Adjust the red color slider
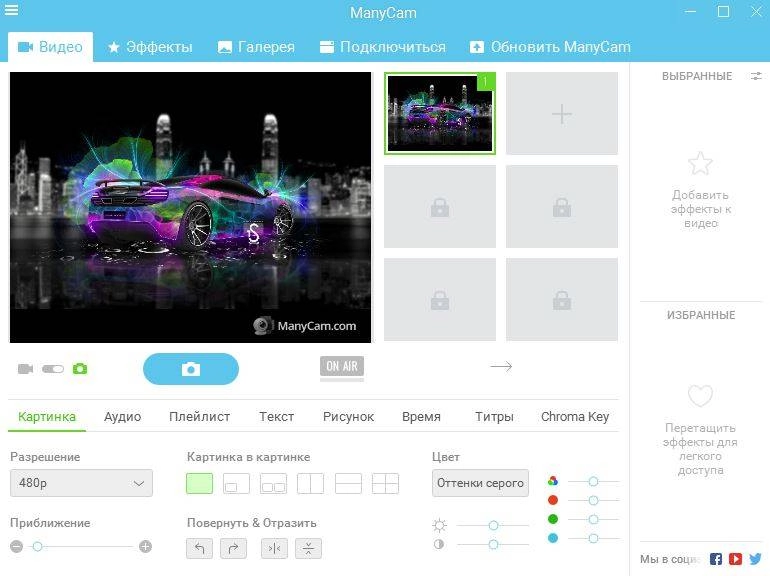Image resolution: width=770 pixels, height=576 pixels. [593, 500]
